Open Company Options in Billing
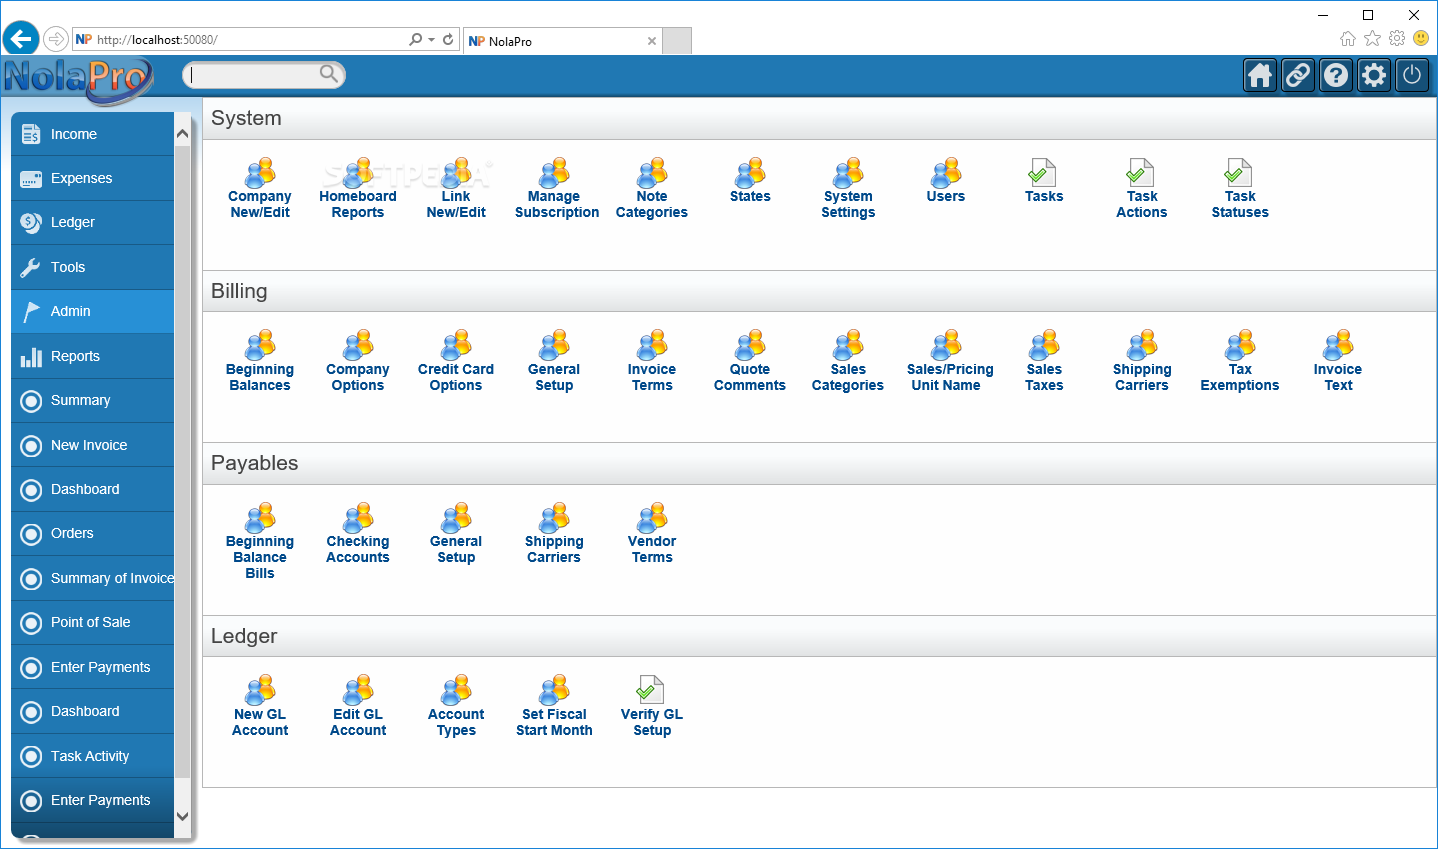The image size is (1438, 849). click(x=358, y=361)
